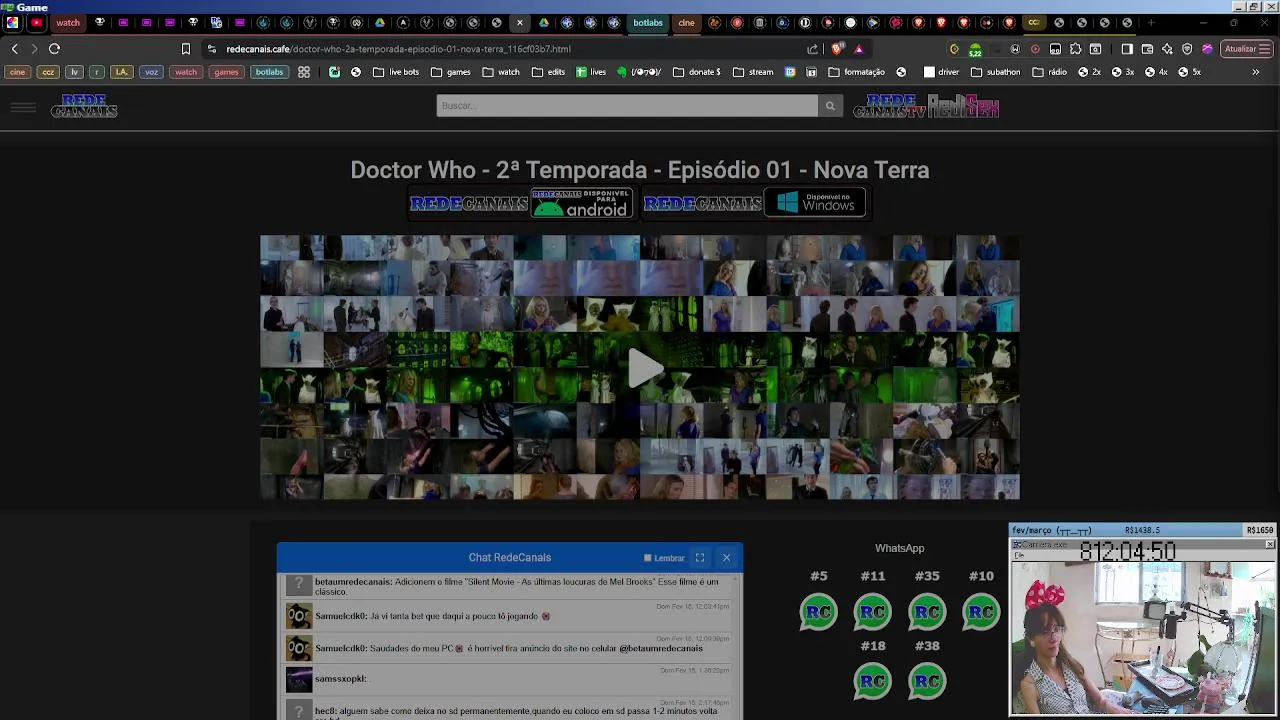Screen dimensions: 1280x720
Task: Click the Atualizar update button
Action: pyautogui.click(x=1246, y=48)
